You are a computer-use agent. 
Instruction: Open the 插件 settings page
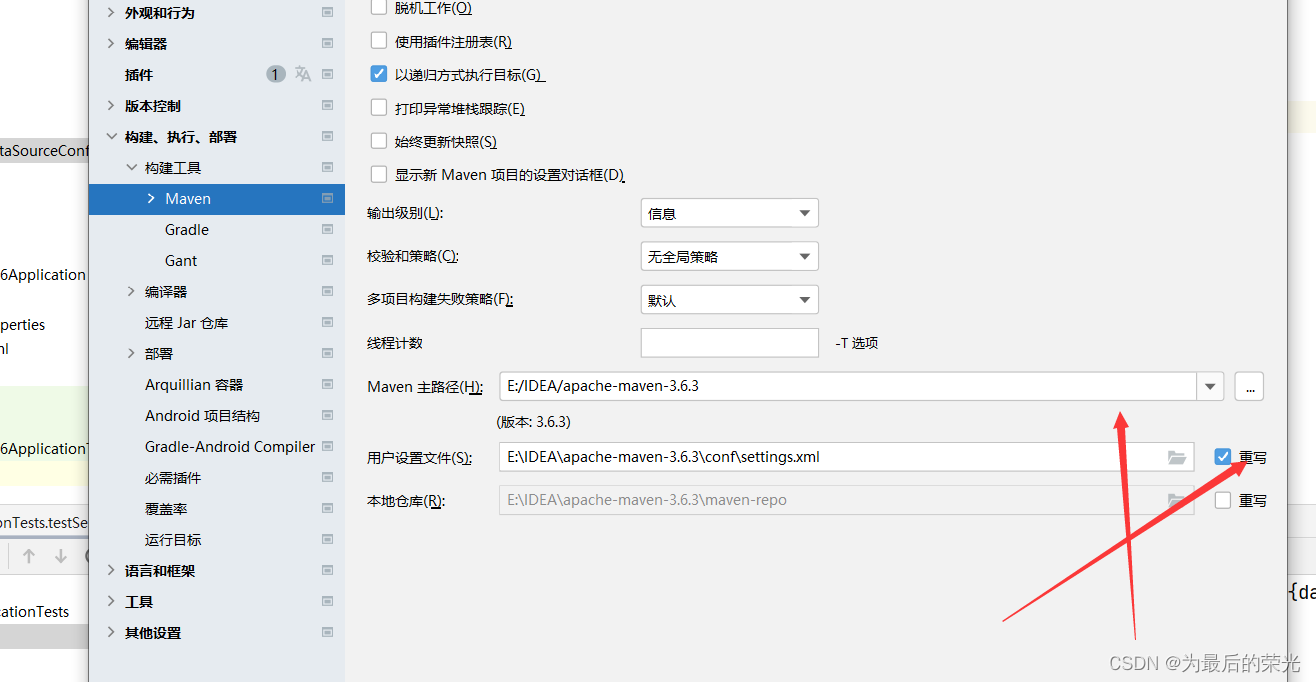(139, 75)
